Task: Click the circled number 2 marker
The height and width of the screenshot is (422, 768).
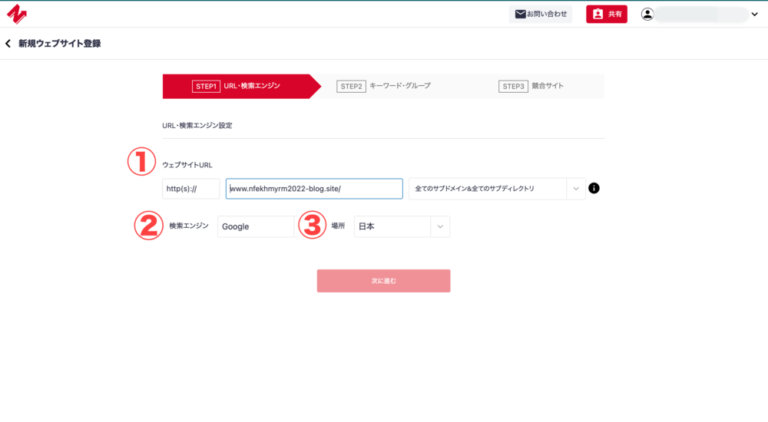Action: (x=148, y=225)
